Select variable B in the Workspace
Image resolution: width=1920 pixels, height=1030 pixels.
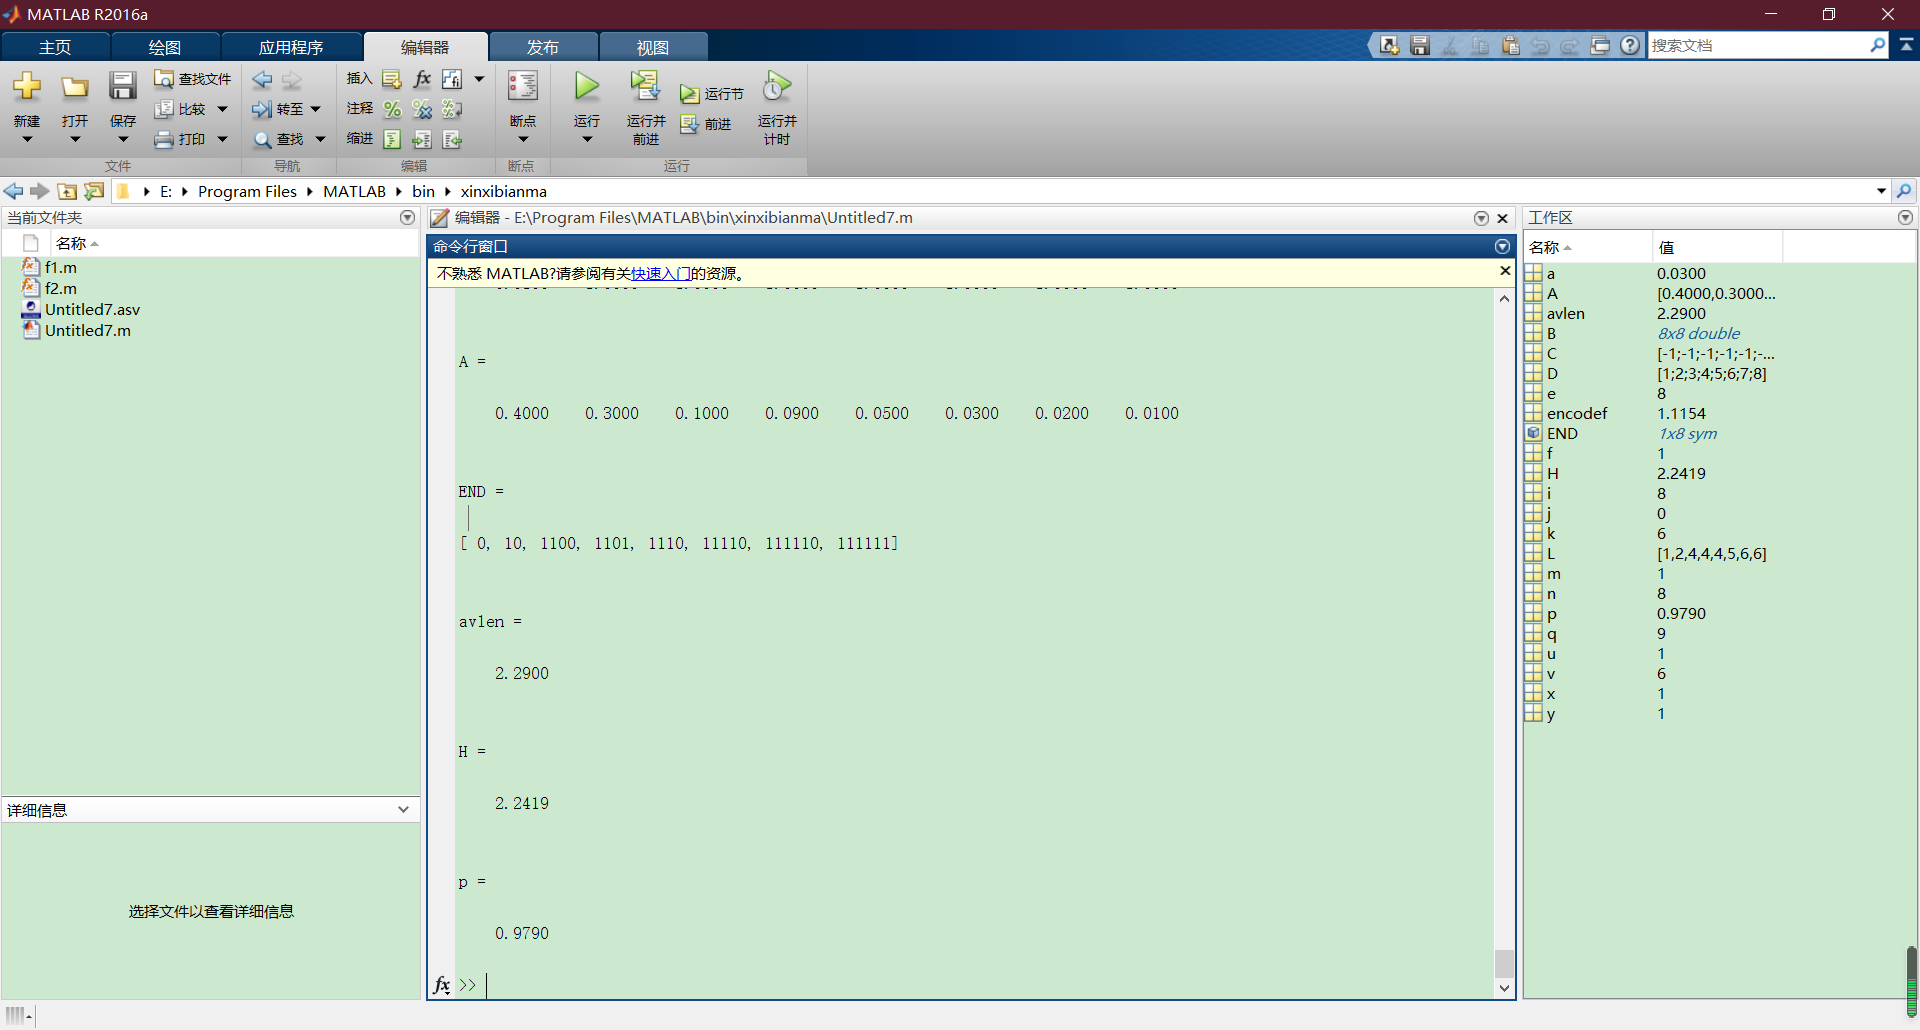(1553, 333)
